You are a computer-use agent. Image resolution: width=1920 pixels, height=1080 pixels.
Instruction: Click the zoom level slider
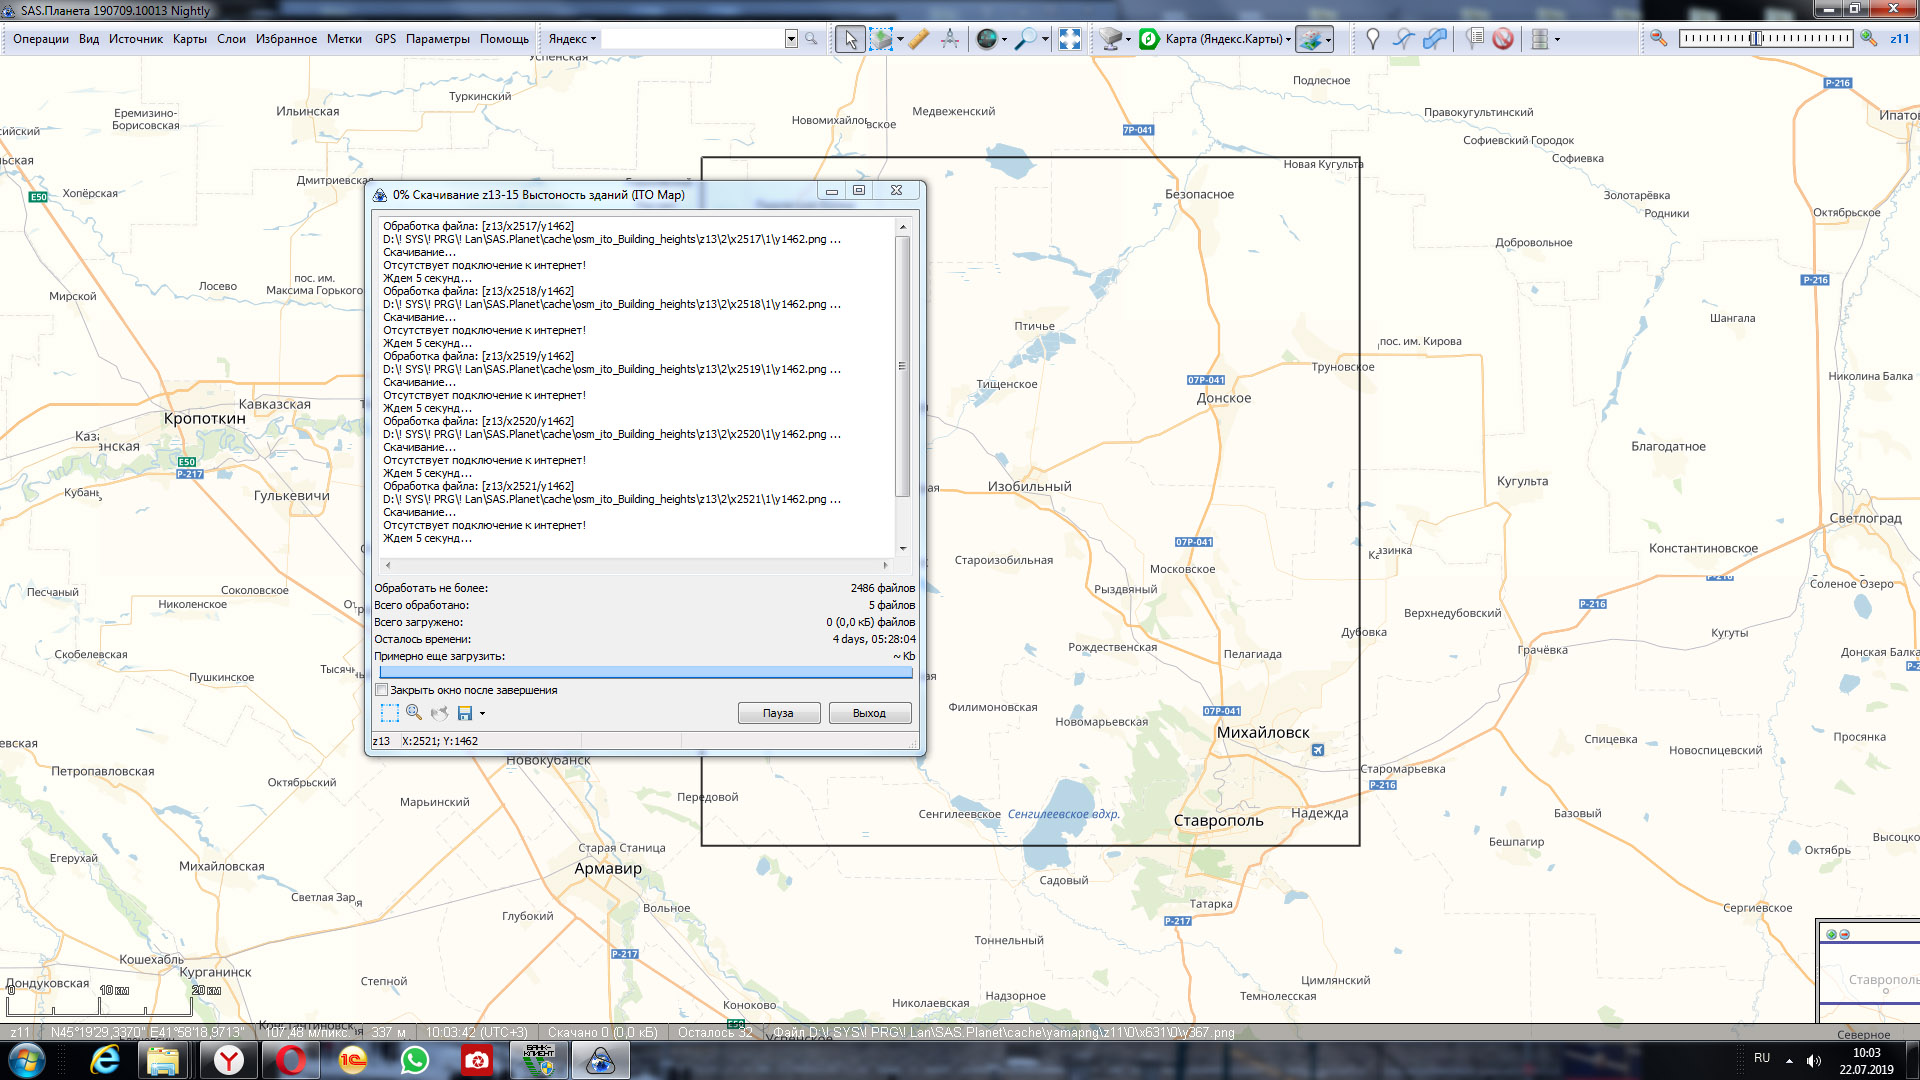tap(1764, 38)
